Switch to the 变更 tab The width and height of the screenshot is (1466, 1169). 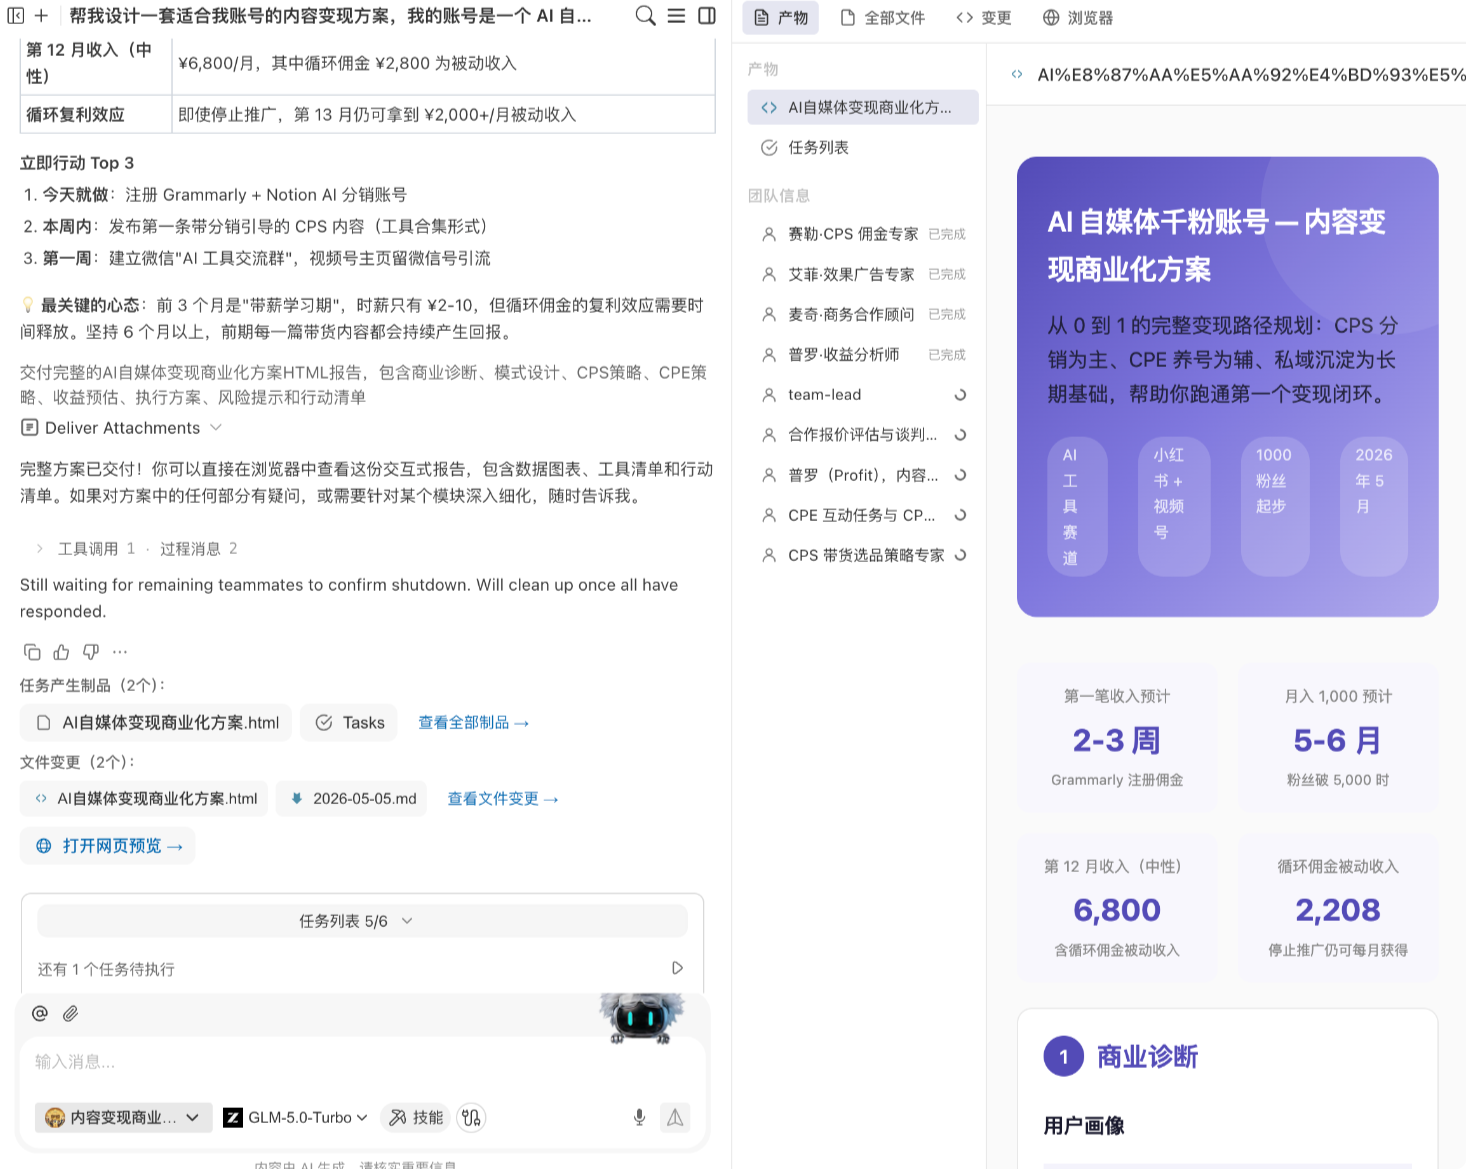(x=984, y=18)
